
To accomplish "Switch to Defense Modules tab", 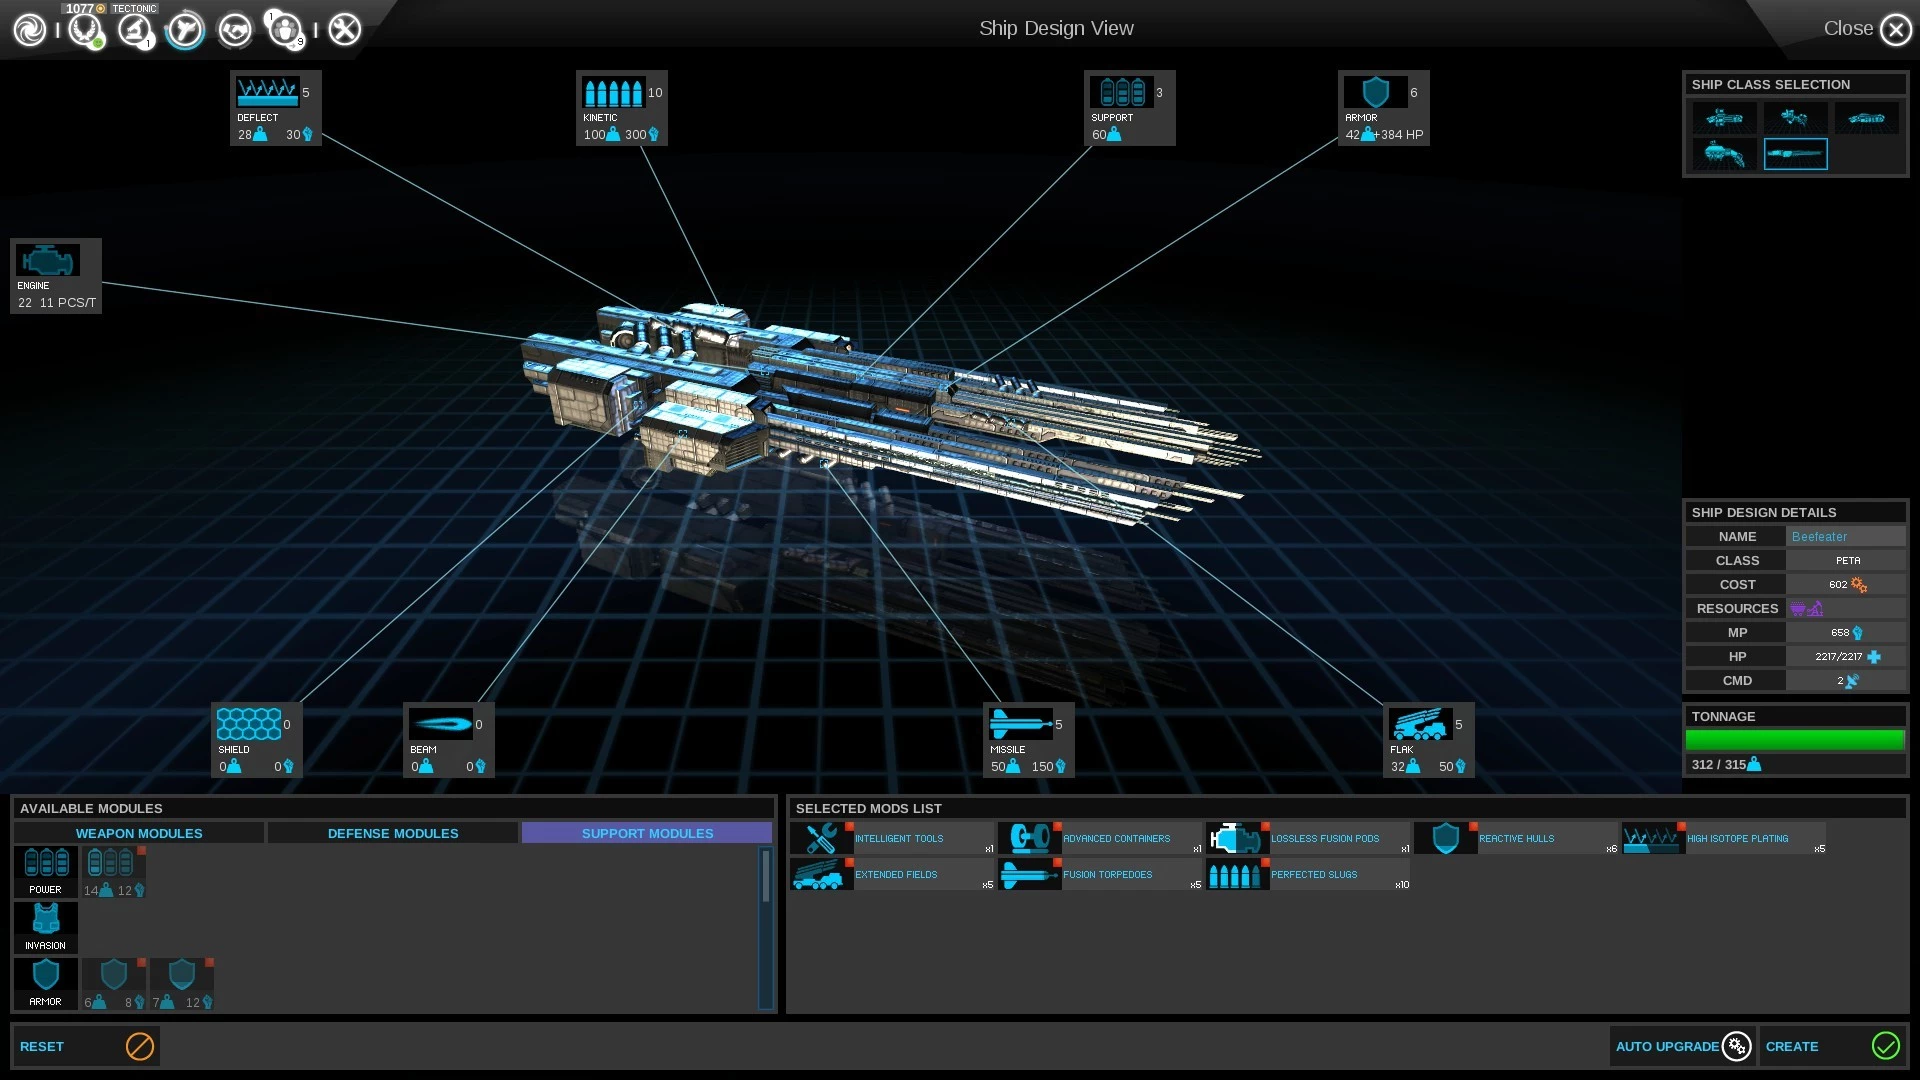I will 393,833.
